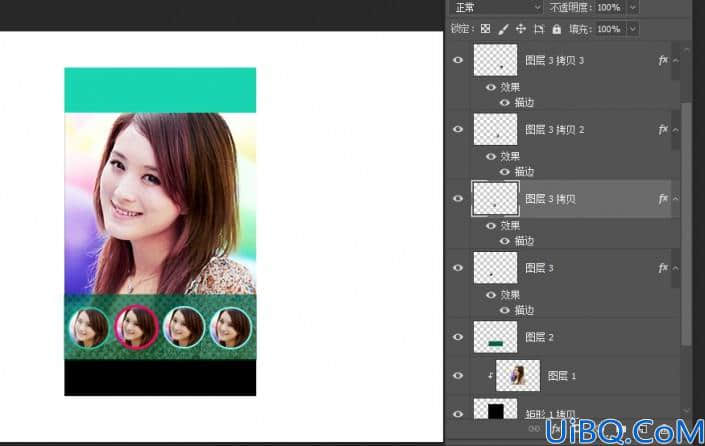Toggle 描边 visibility under 图层 3 拷贝 3
705x446 pixels.
click(504, 103)
